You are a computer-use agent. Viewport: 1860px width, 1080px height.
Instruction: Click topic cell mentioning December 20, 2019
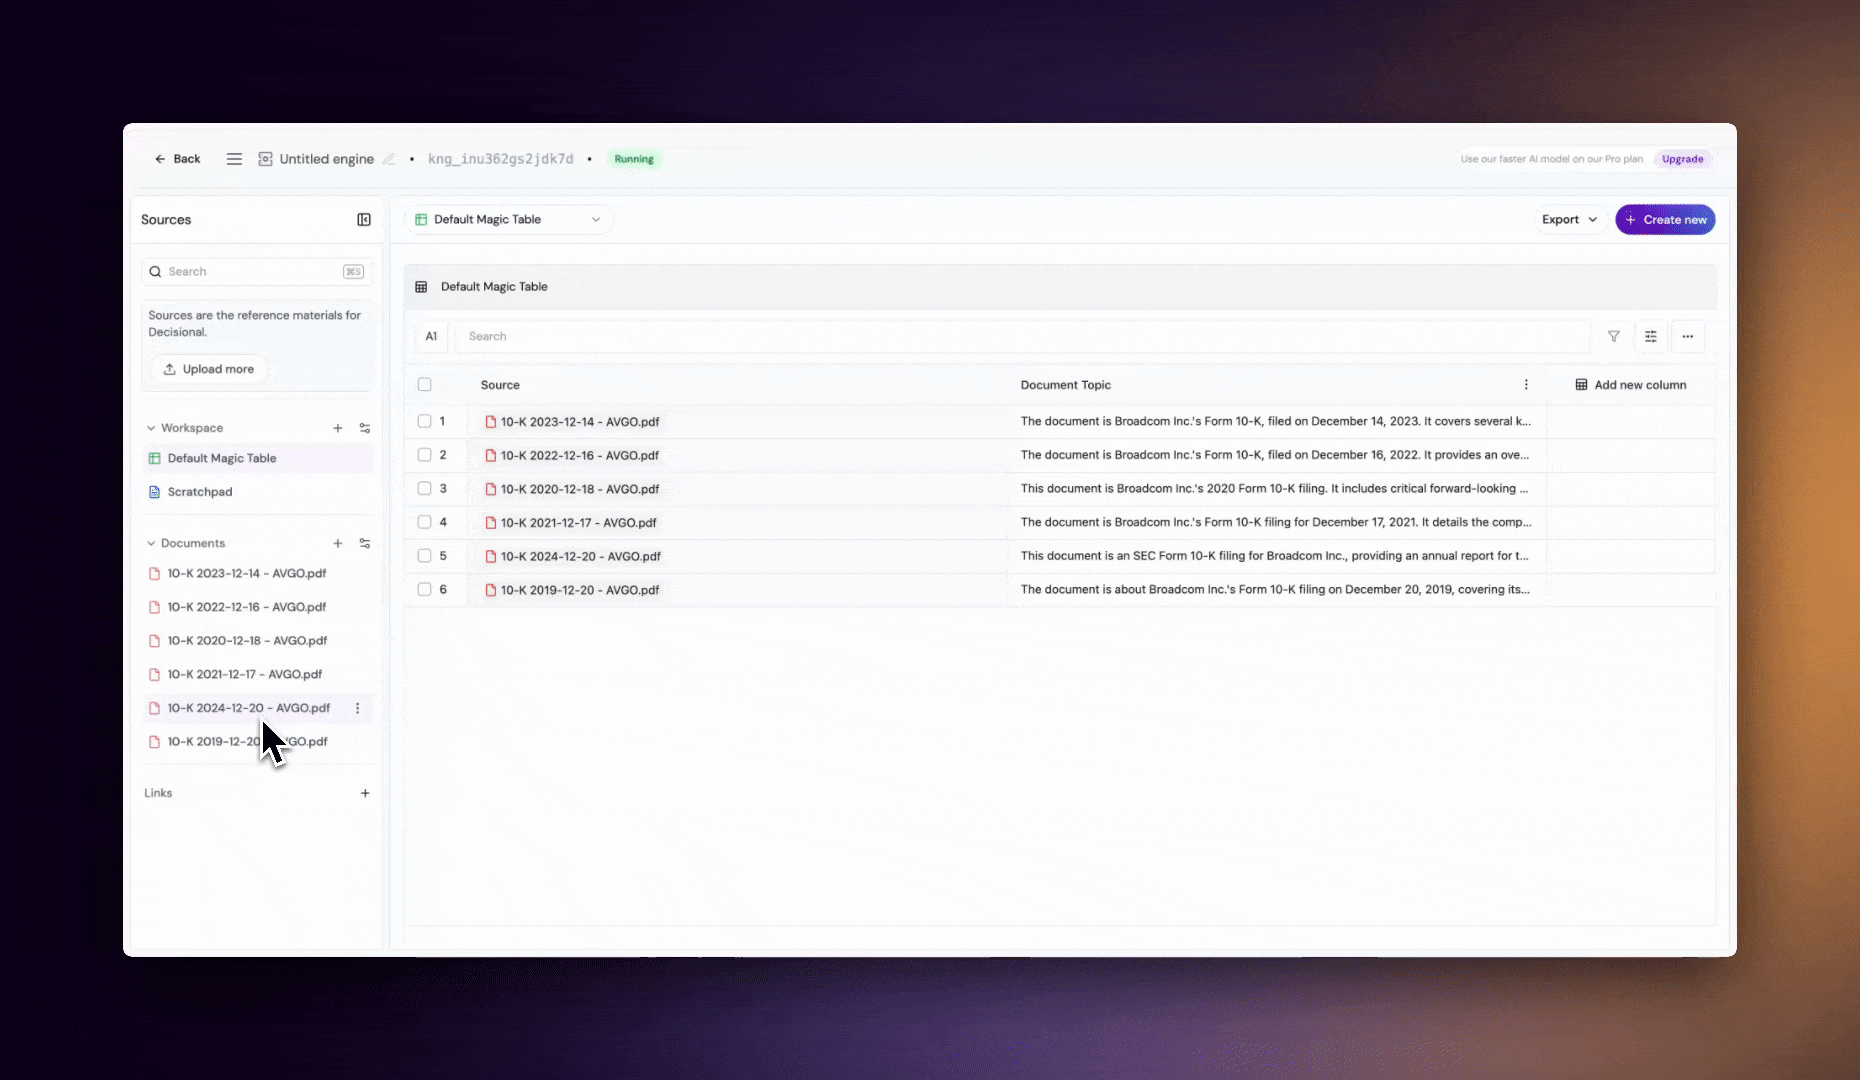tap(1275, 590)
